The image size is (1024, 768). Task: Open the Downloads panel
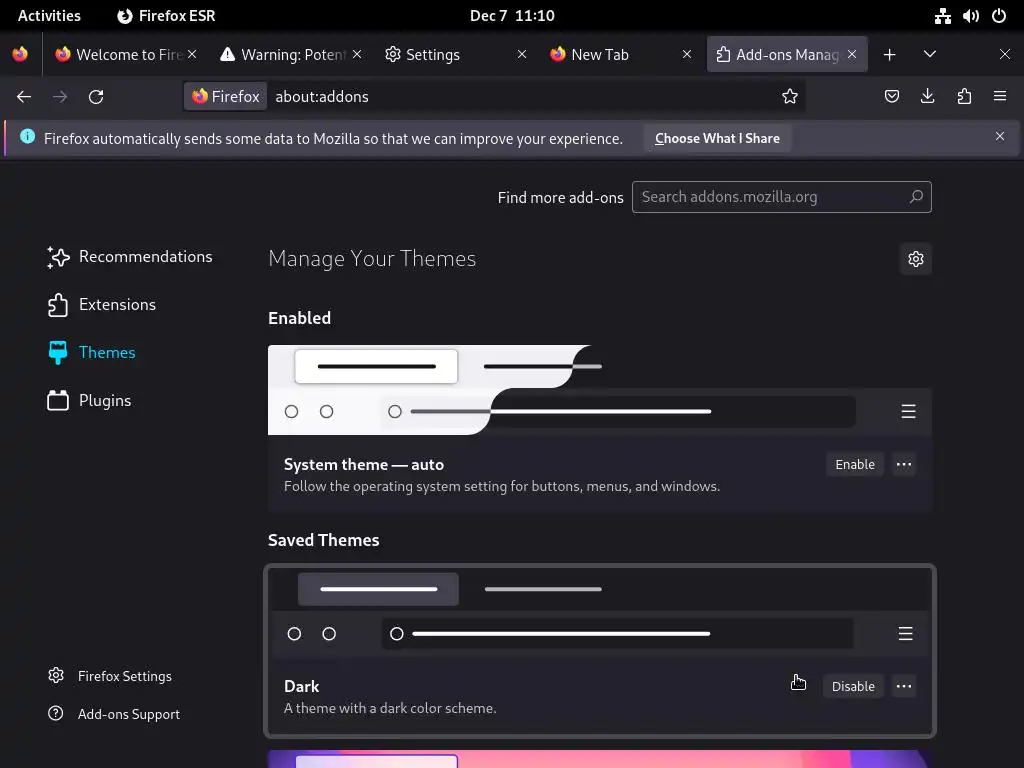click(x=927, y=97)
